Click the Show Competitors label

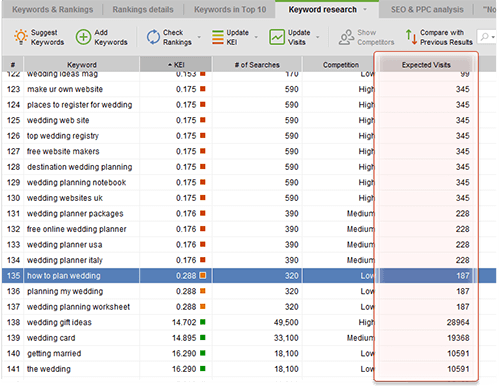376,37
